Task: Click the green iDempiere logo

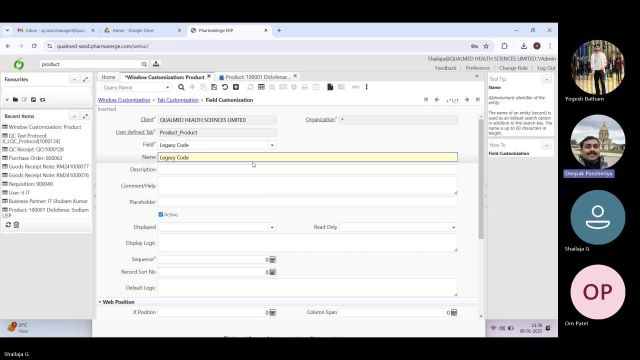Action: (19, 64)
